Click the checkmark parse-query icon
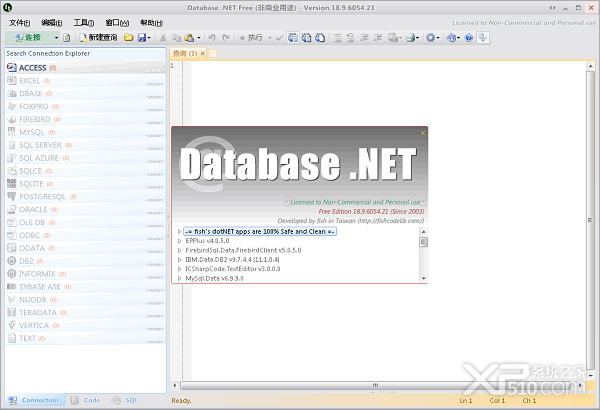Viewport: 600px width, 410px height. click(279, 38)
